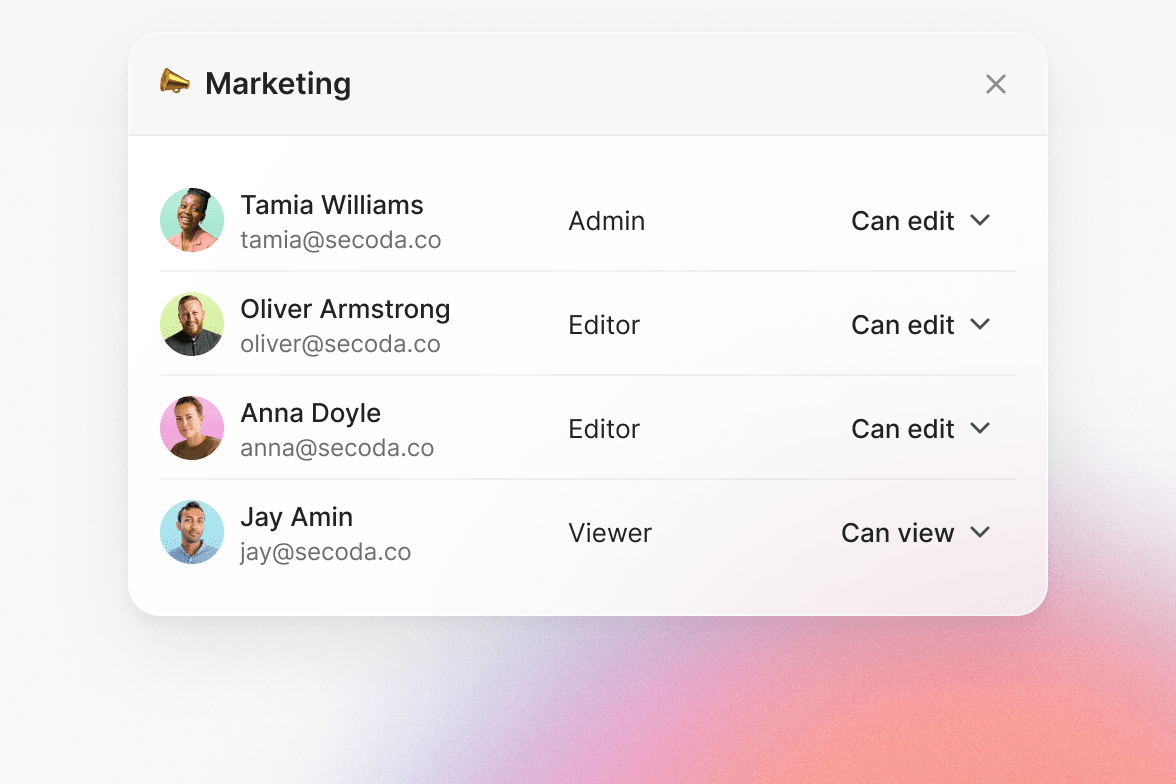Click the tamia@secoda.co email address

coord(340,240)
